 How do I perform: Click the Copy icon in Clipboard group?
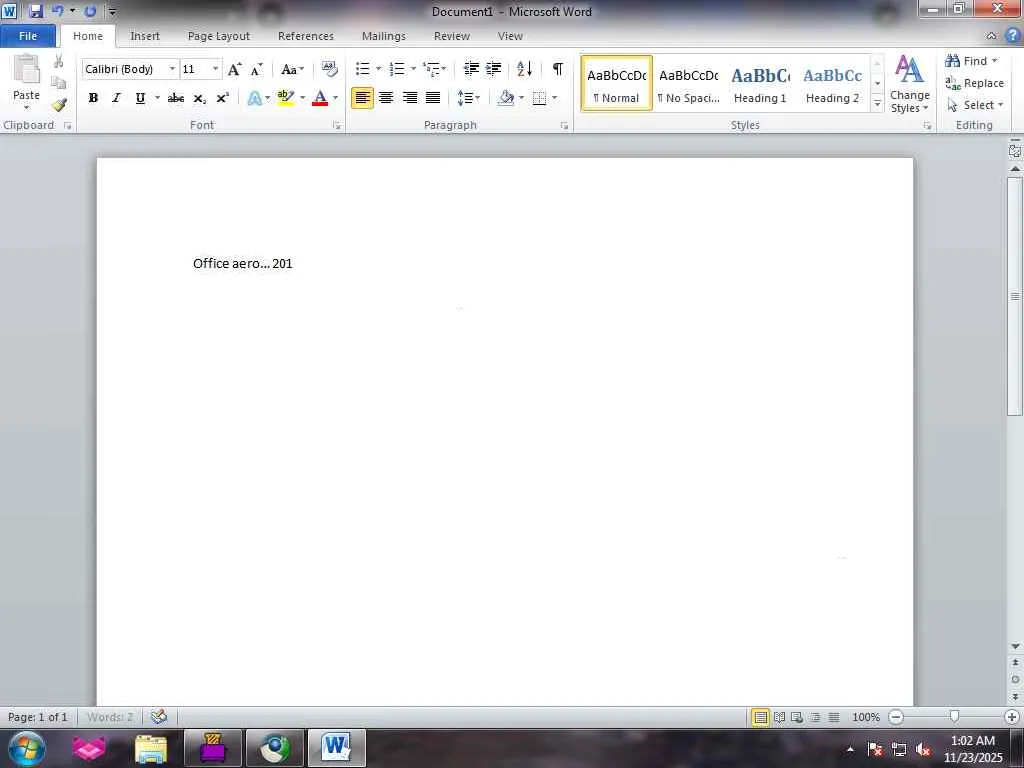click(59, 83)
